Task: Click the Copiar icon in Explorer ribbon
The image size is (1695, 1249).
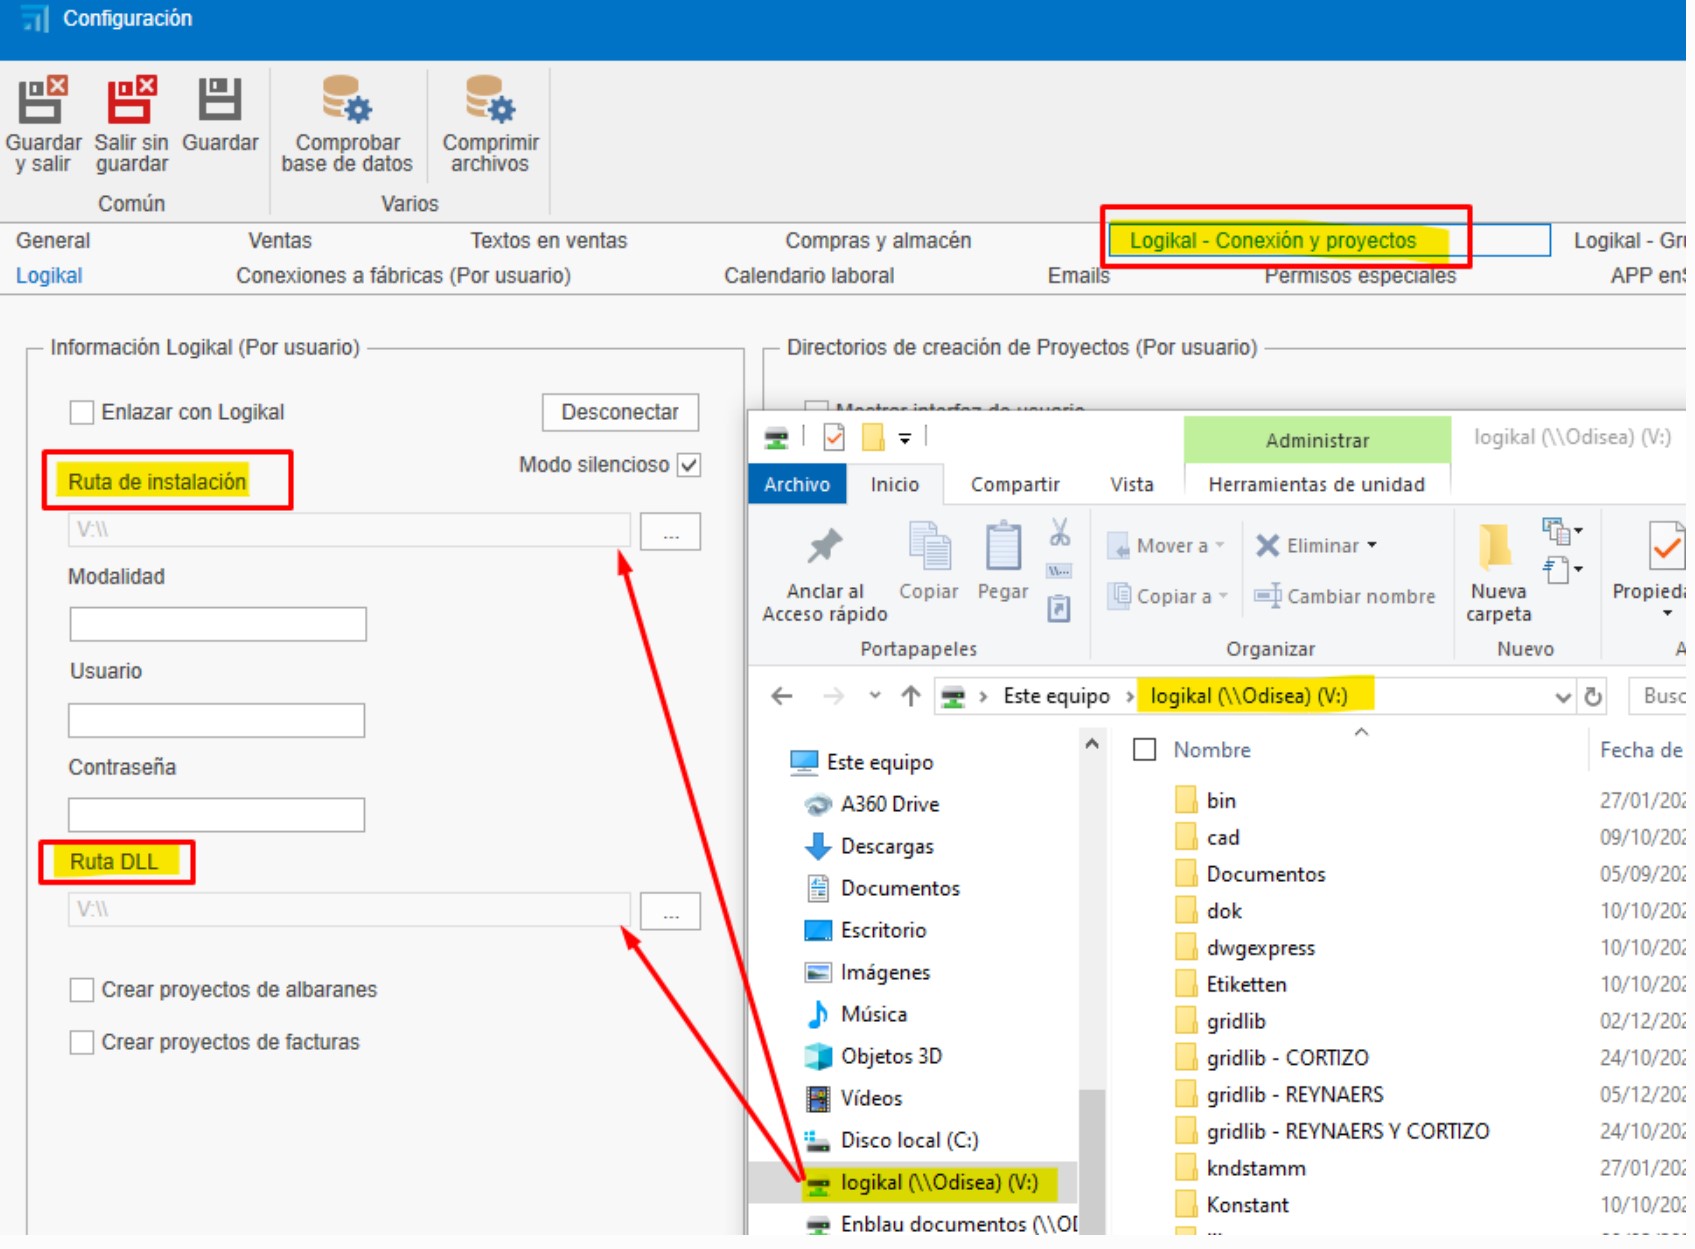Action: tap(929, 547)
